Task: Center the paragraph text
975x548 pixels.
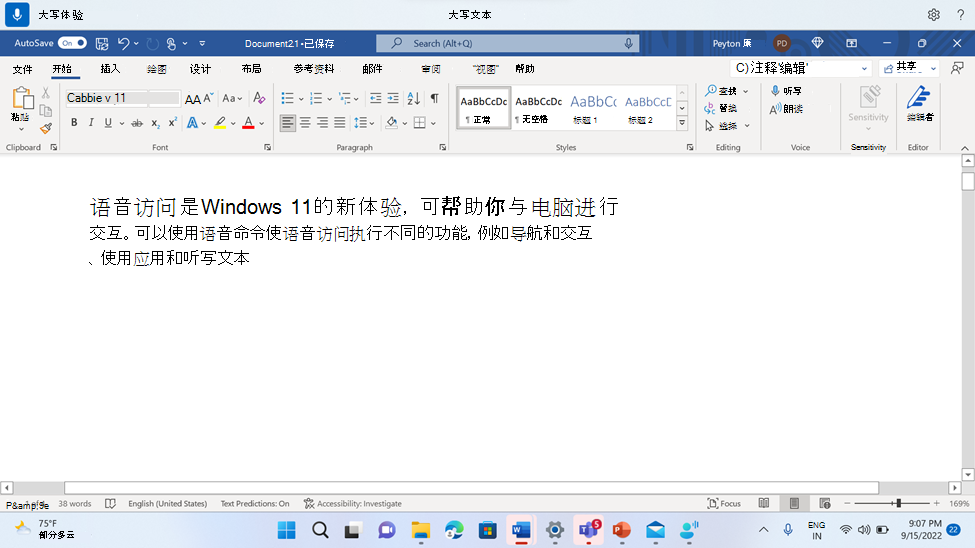Action: click(x=305, y=123)
